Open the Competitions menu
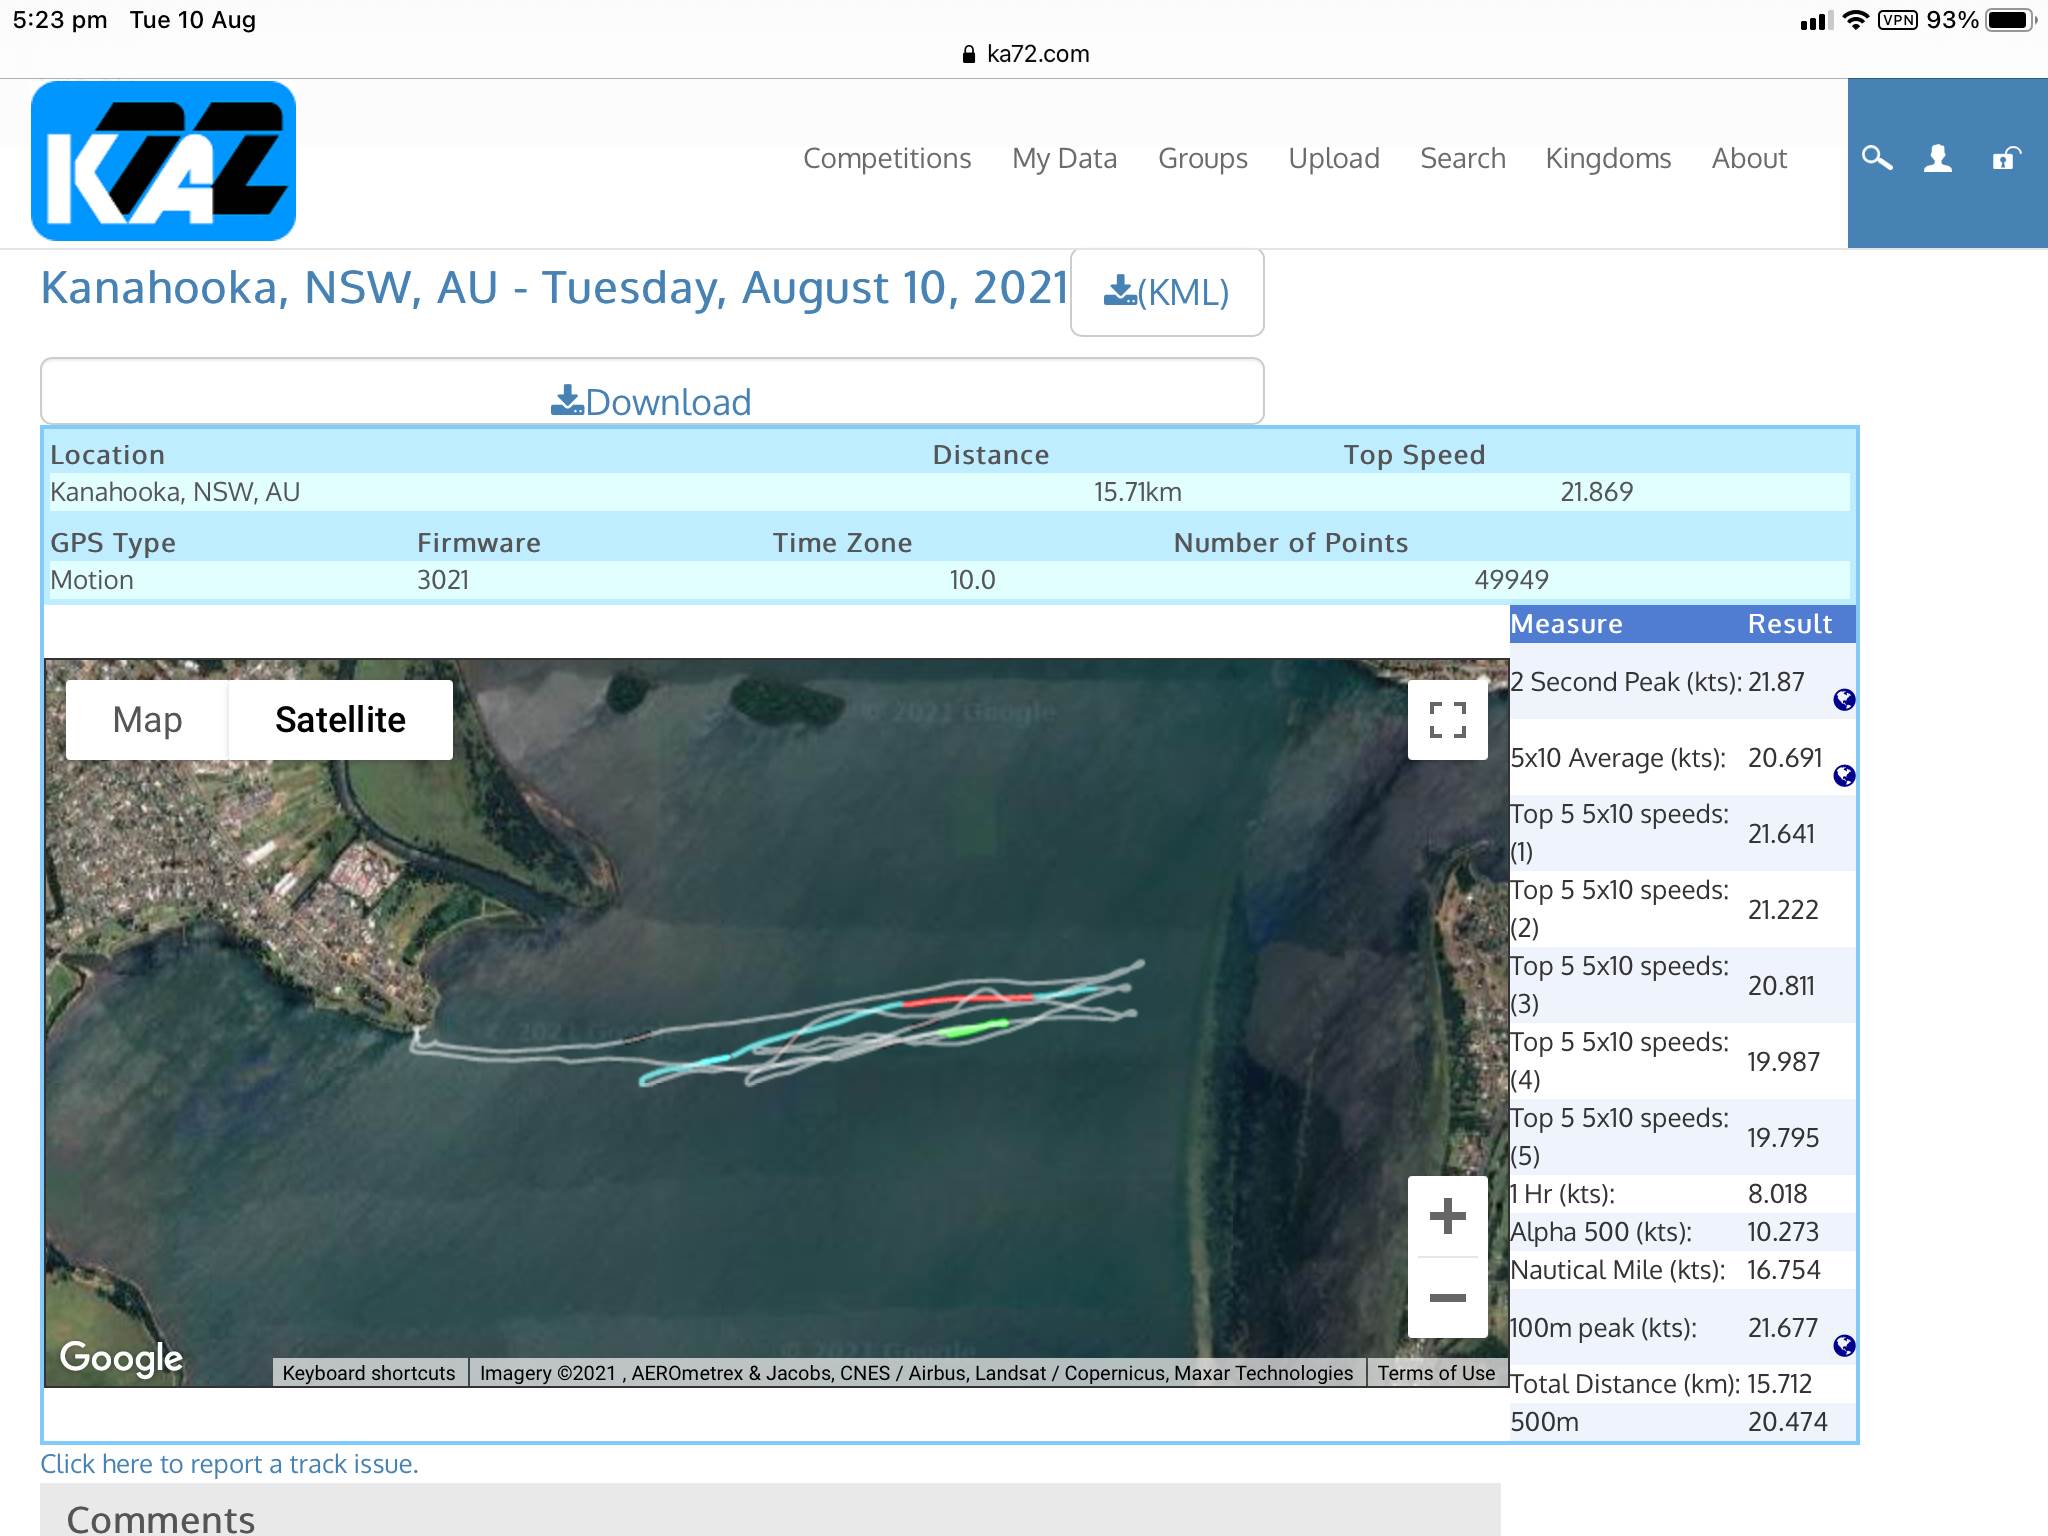 [887, 159]
